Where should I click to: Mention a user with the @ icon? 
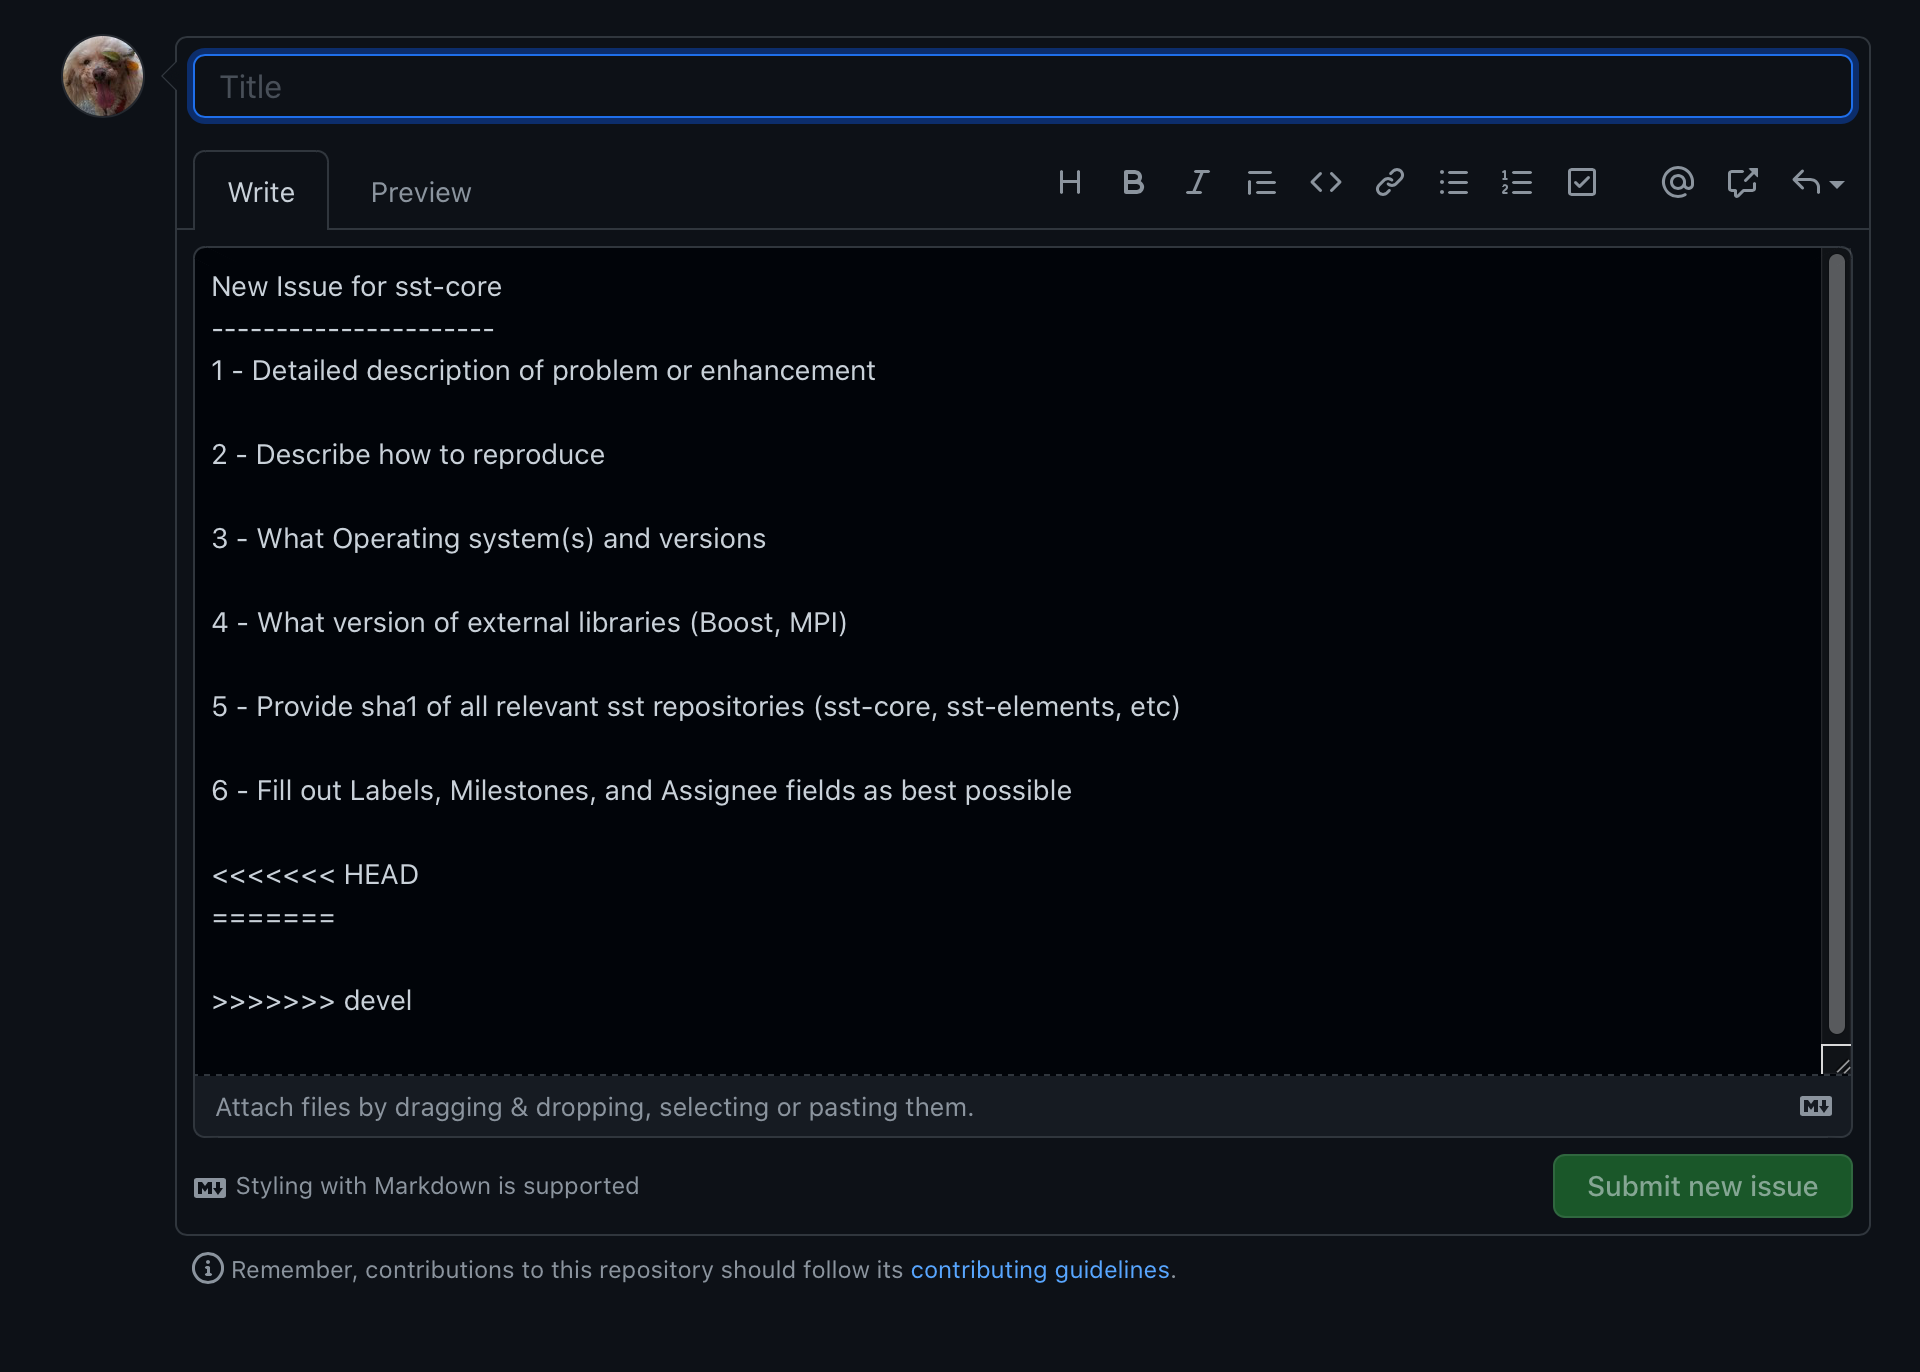point(1677,182)
